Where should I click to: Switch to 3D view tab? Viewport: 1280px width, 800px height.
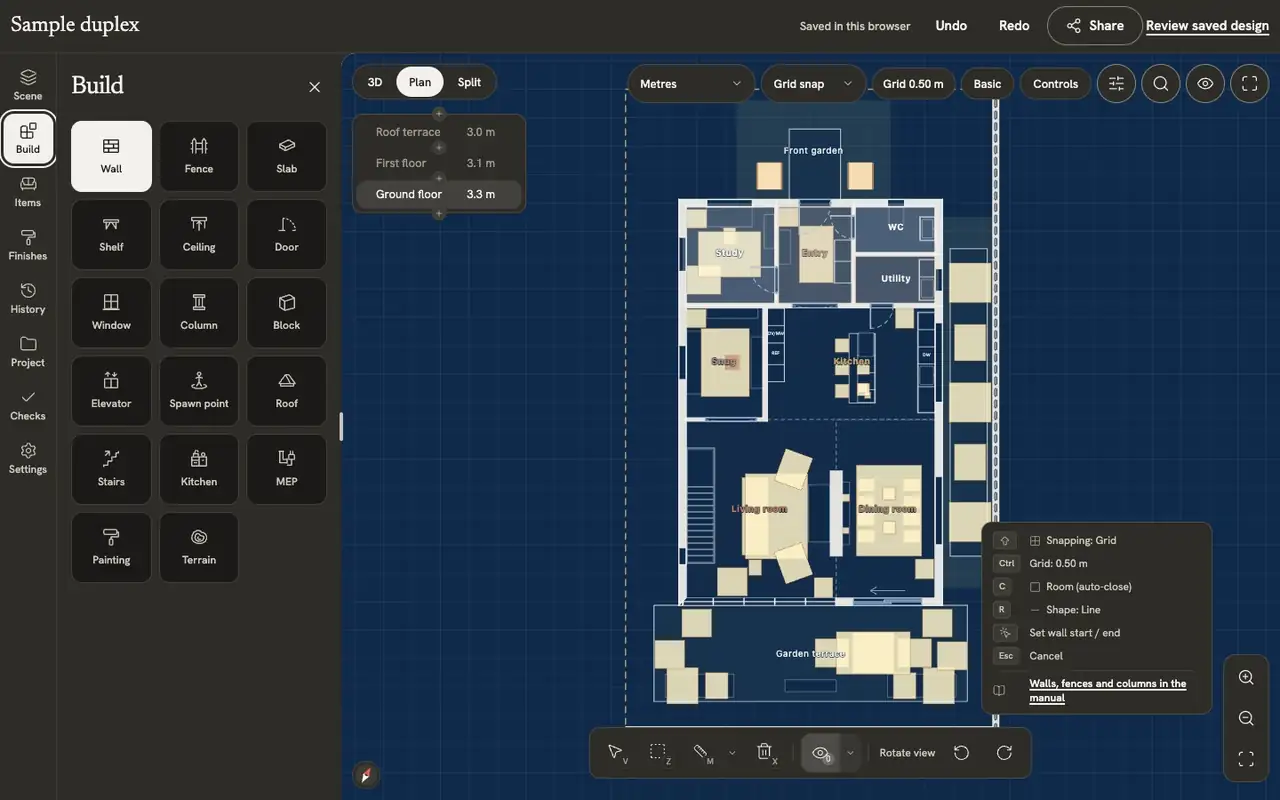(x=375, y=82)
